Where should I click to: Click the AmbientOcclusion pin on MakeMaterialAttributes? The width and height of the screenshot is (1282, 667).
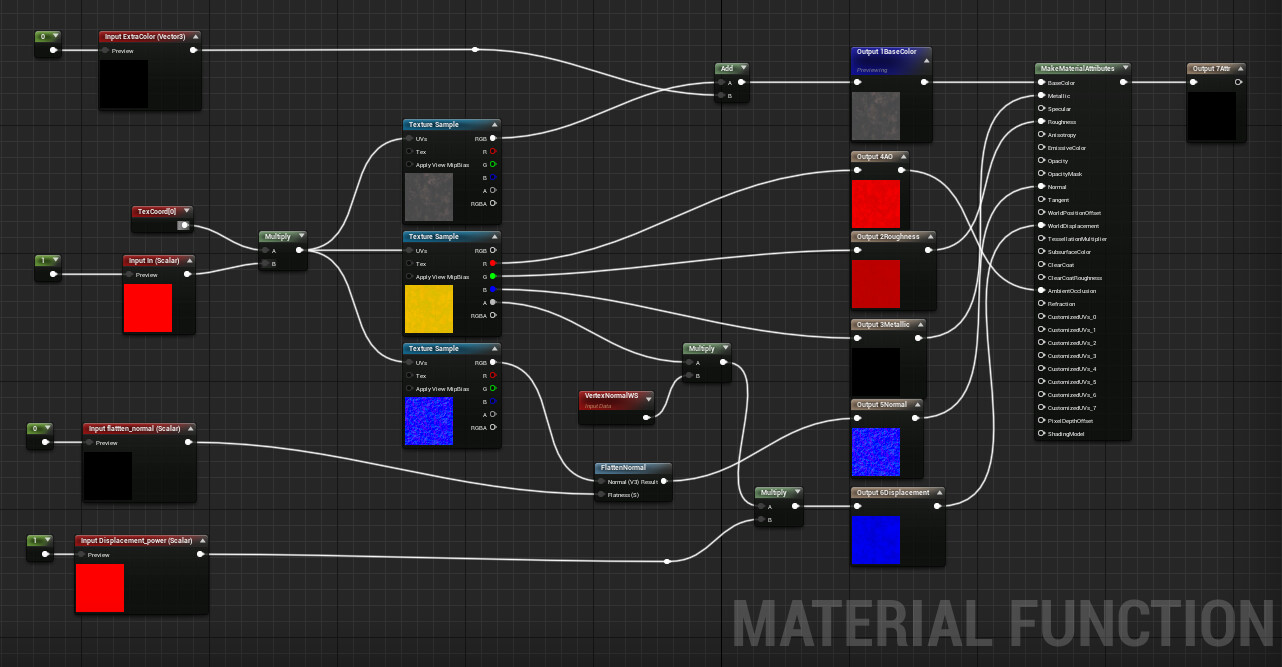[x=1041, y=291]
